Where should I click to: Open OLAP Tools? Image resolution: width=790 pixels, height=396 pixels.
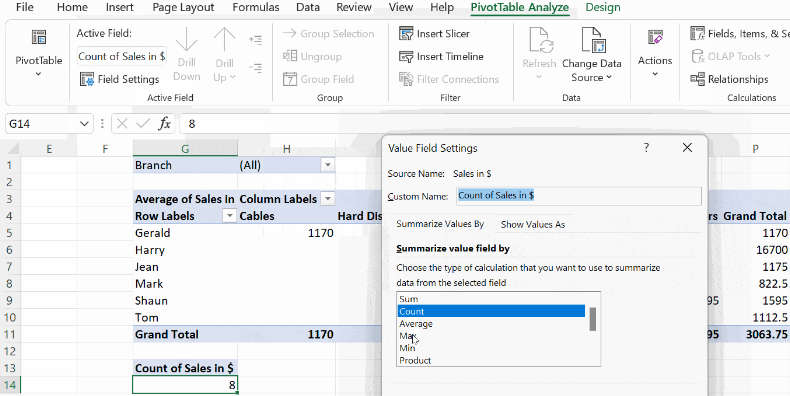tap(730, 56)
